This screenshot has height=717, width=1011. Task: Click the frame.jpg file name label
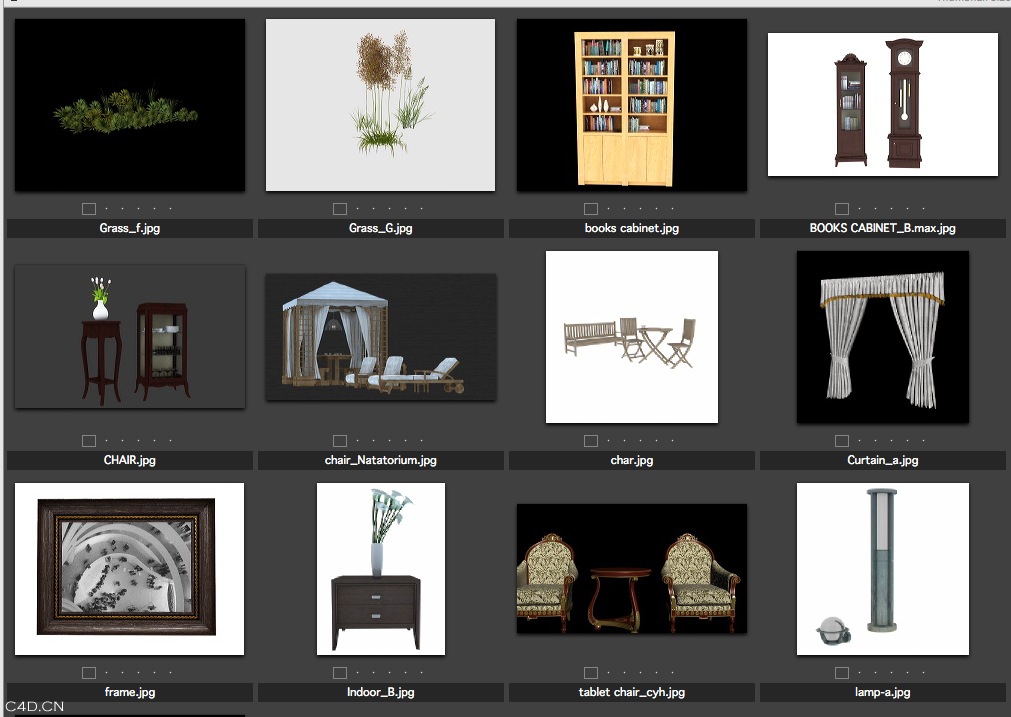pyautogui.click(x=130, y=692)
